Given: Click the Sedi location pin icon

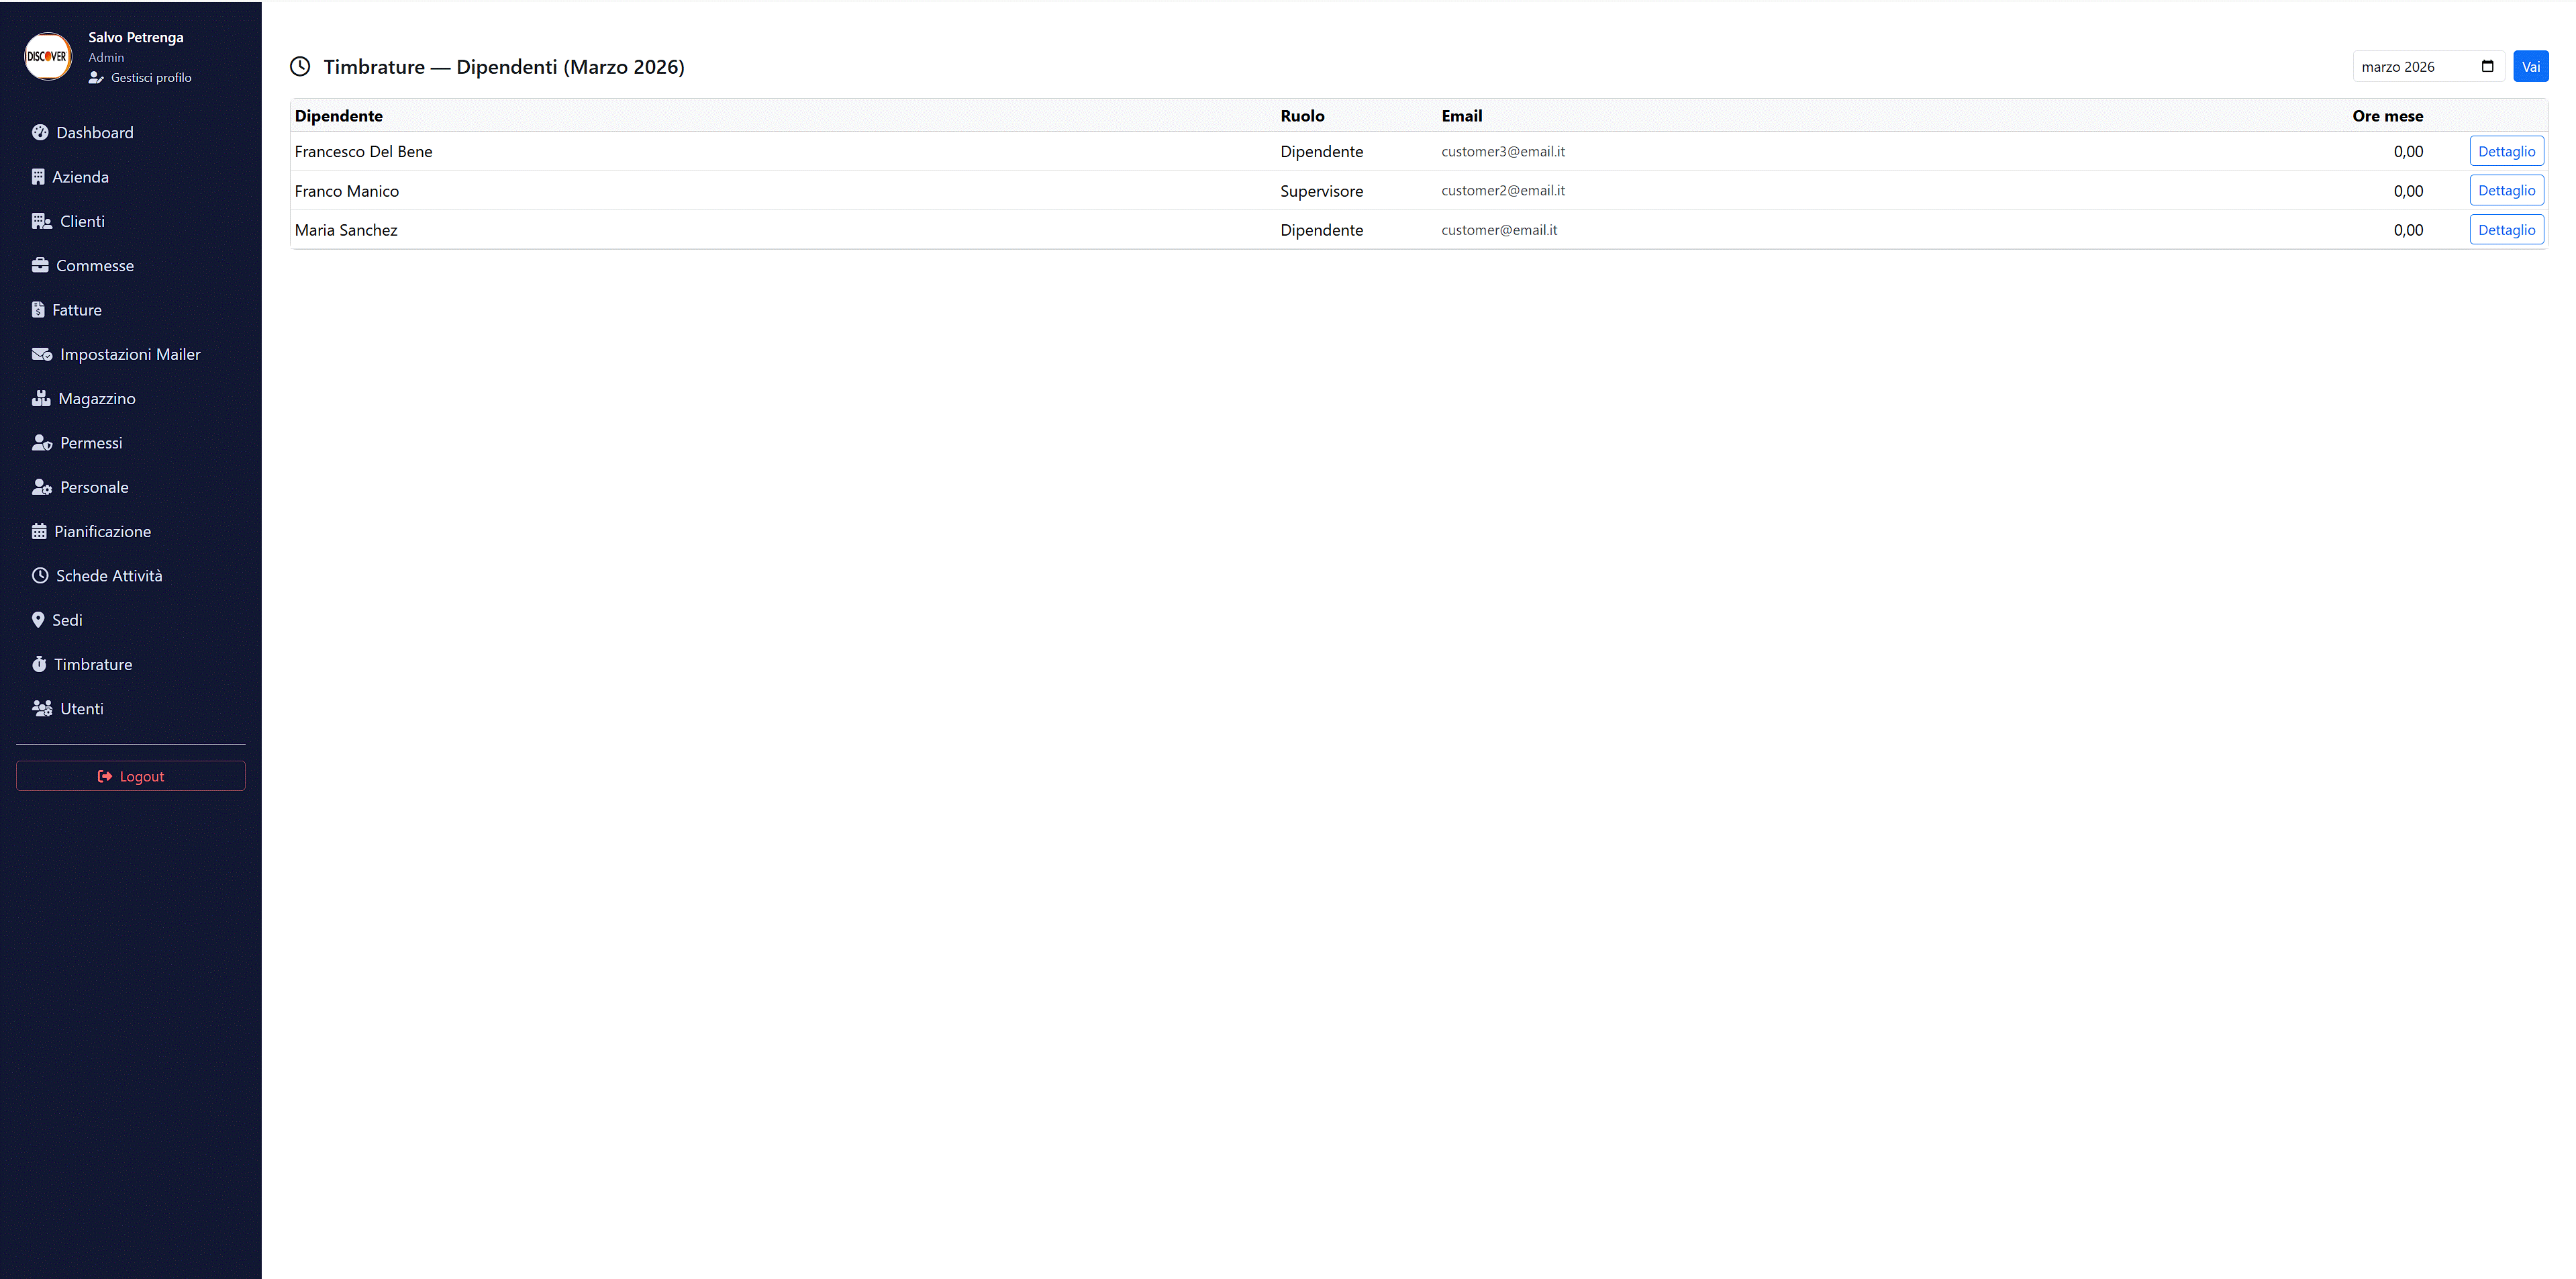Looking at the screenshot, I should click(x=38, y=620).
